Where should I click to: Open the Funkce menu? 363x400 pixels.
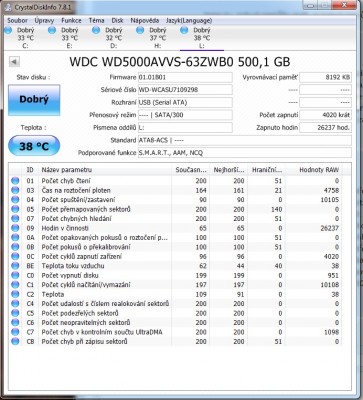tap(71, 20)
